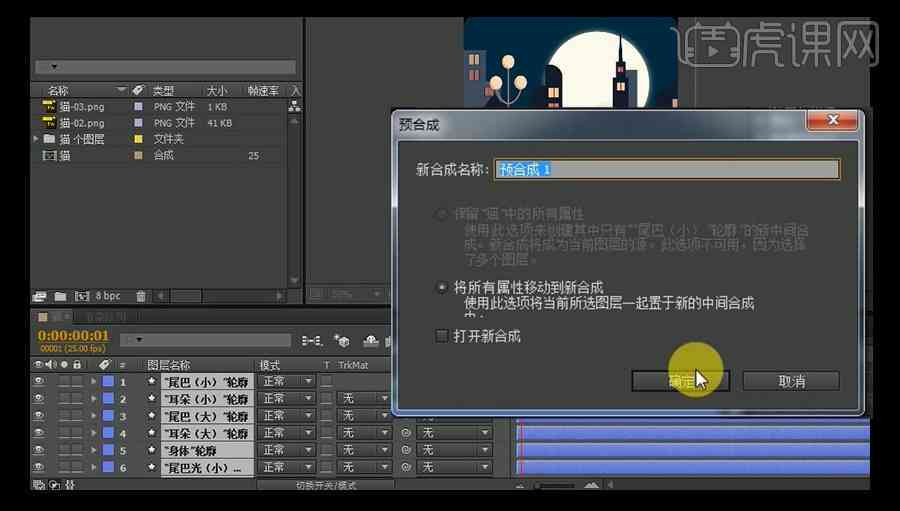The height and width of the screenshot is (511, 900).
Task: Hide layer 1 "尾巴（小）"轮廓 using its eye toggle
Action: pyautogui.click(x=38, y=381)
